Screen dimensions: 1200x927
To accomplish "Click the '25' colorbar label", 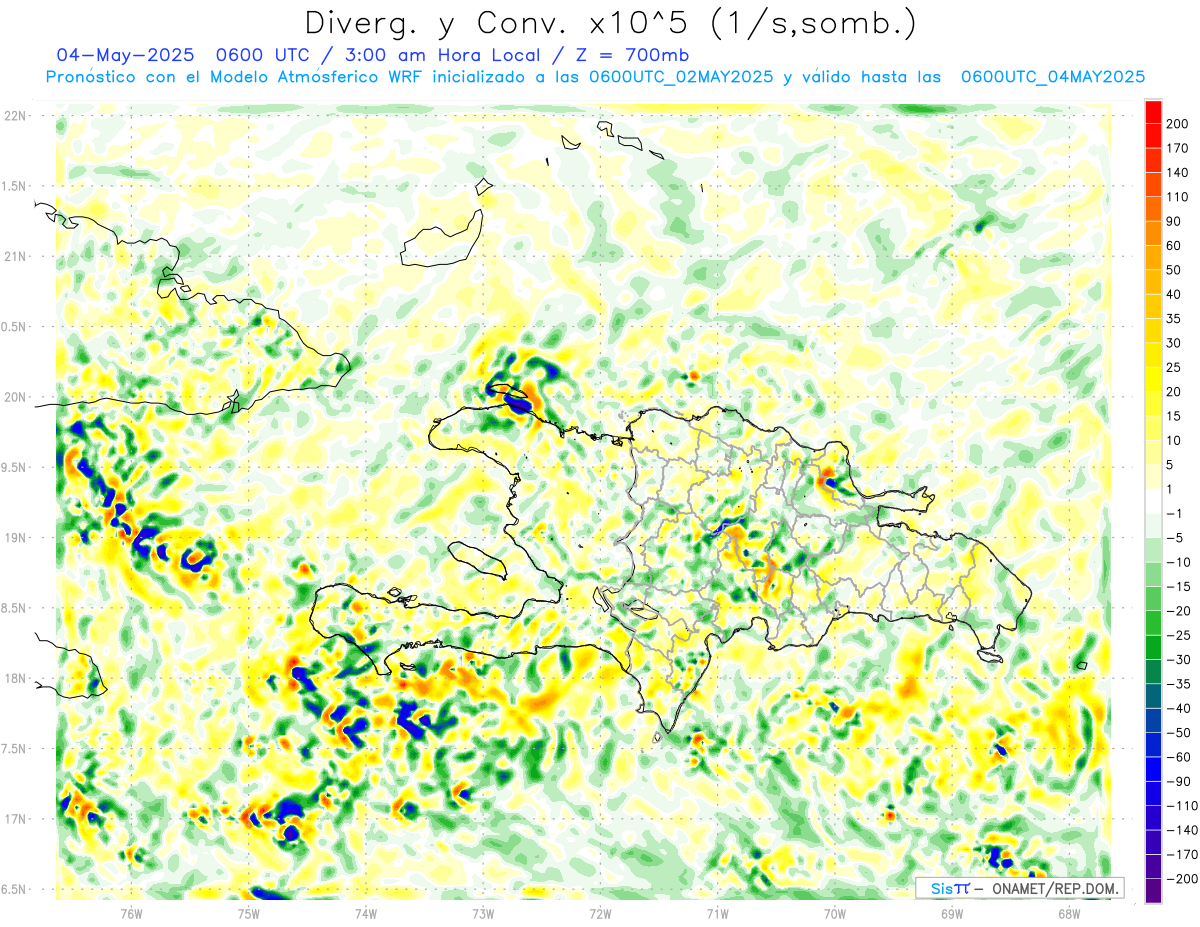I will [x=1175, y=368].
